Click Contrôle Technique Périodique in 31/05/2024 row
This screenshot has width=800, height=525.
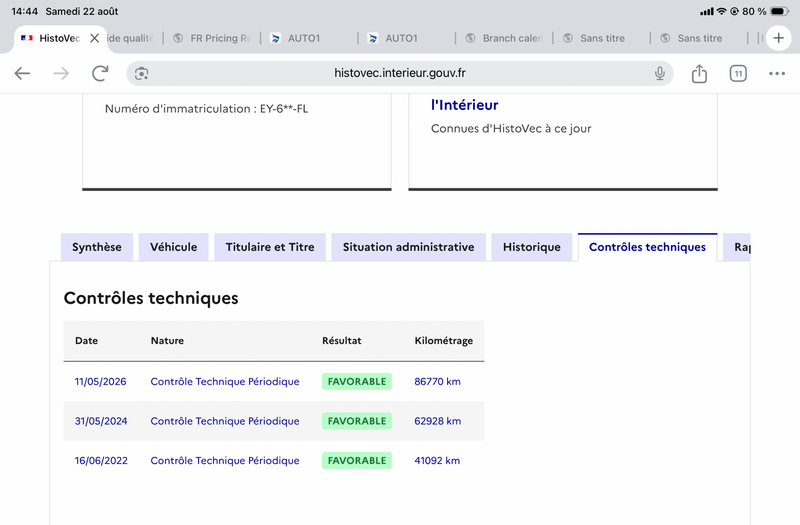[x=224, y=421]
